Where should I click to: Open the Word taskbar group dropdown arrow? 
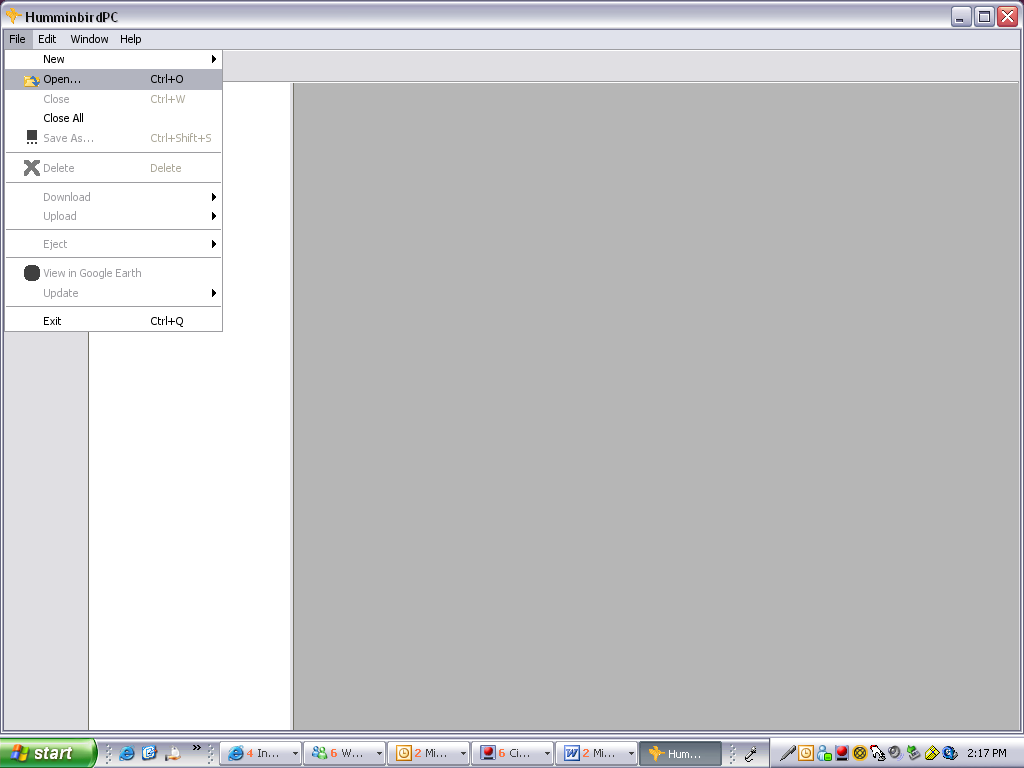click(631, 754)
